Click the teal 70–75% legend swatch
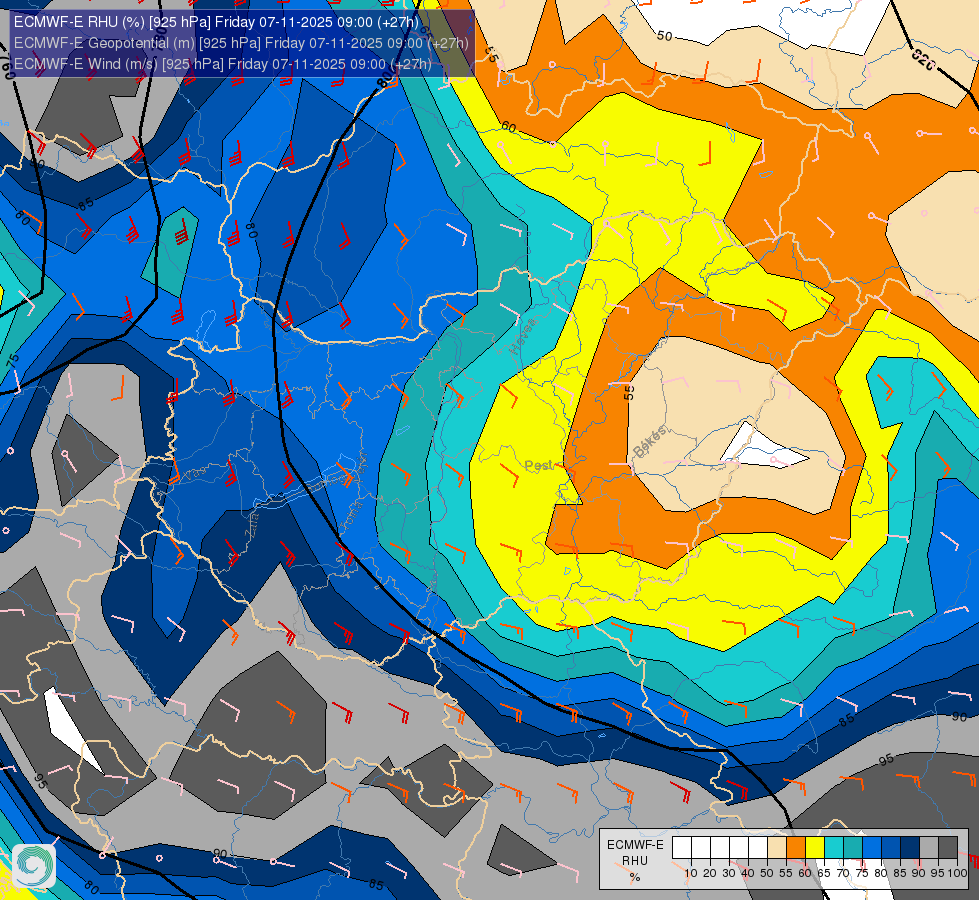Image resolution: width=979 pixels, height=900 pixels. (x=853, y=848)
